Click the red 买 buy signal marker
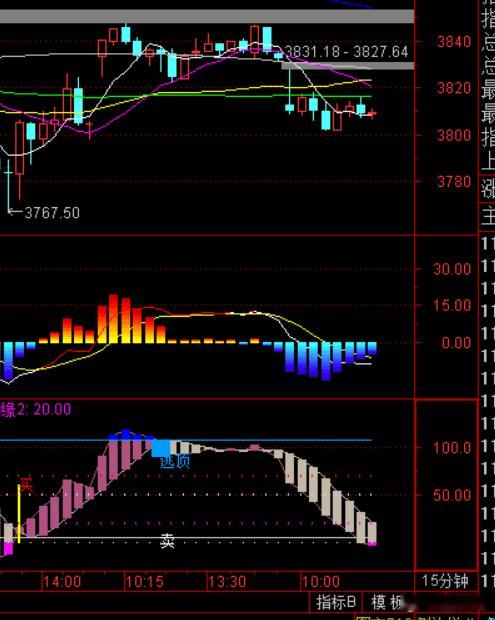The height and width of the screenshot is (620, 495). (26, 484)
